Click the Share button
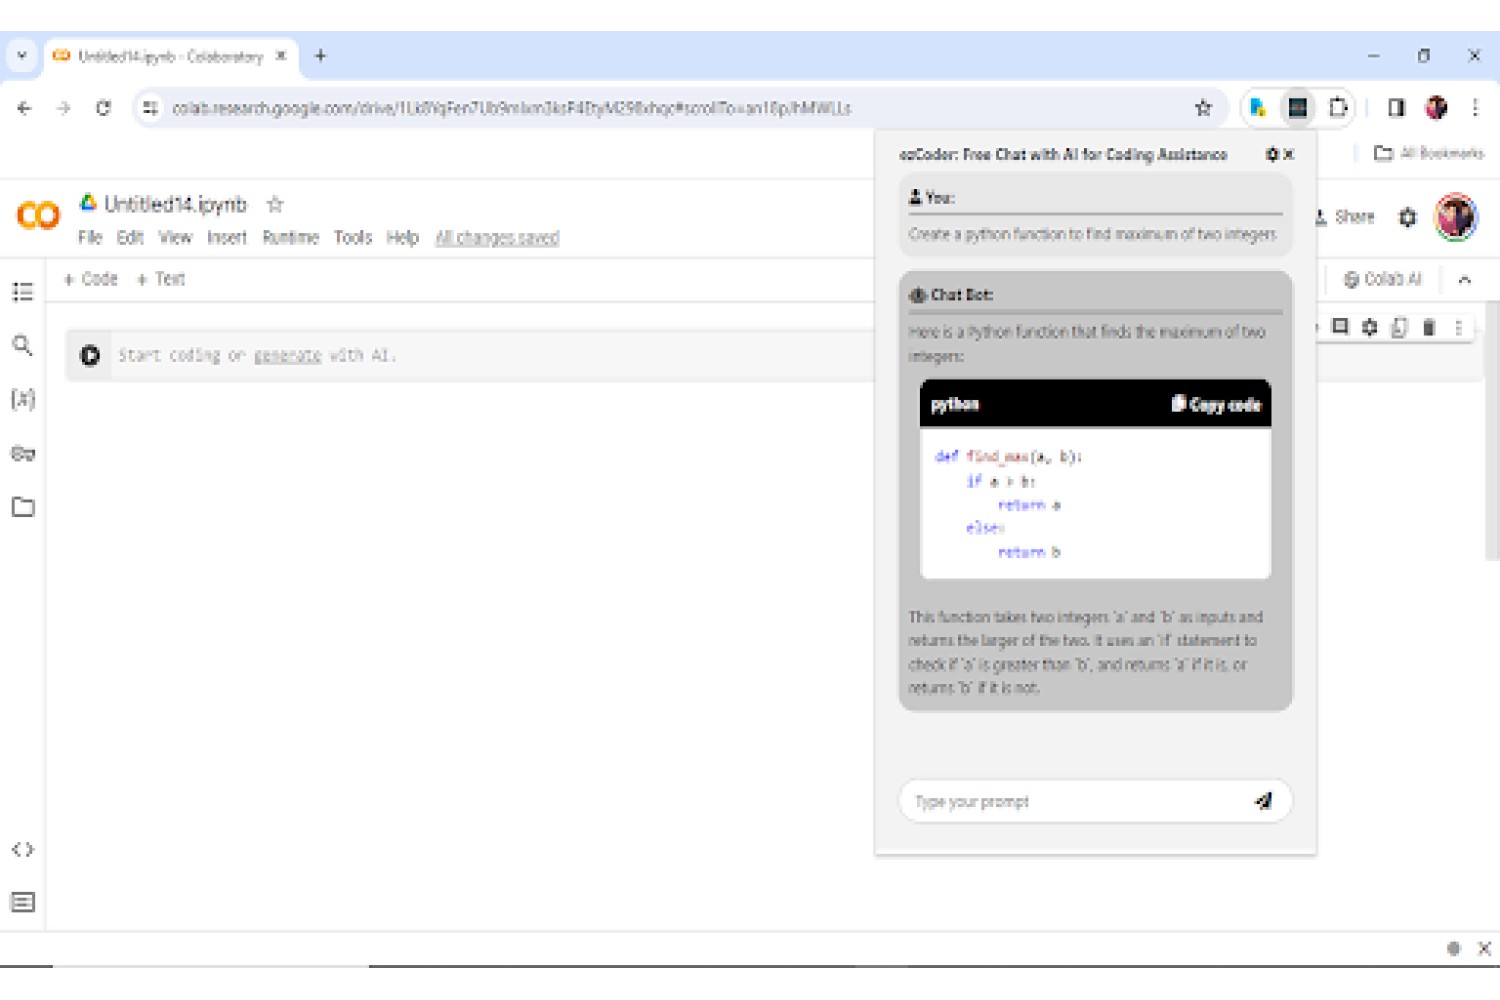The height and width of the screenshot is (1000, 1500). click(x=1345, y=217)
